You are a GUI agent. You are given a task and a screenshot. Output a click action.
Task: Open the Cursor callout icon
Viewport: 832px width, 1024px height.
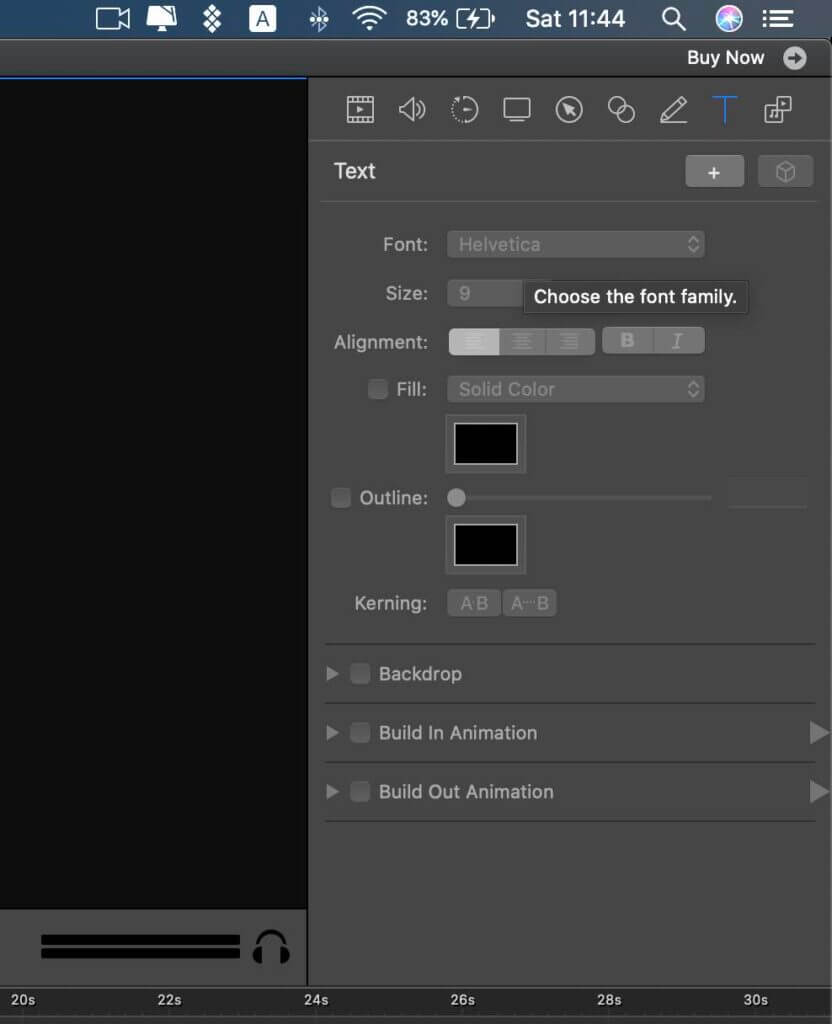pos(569,110)
